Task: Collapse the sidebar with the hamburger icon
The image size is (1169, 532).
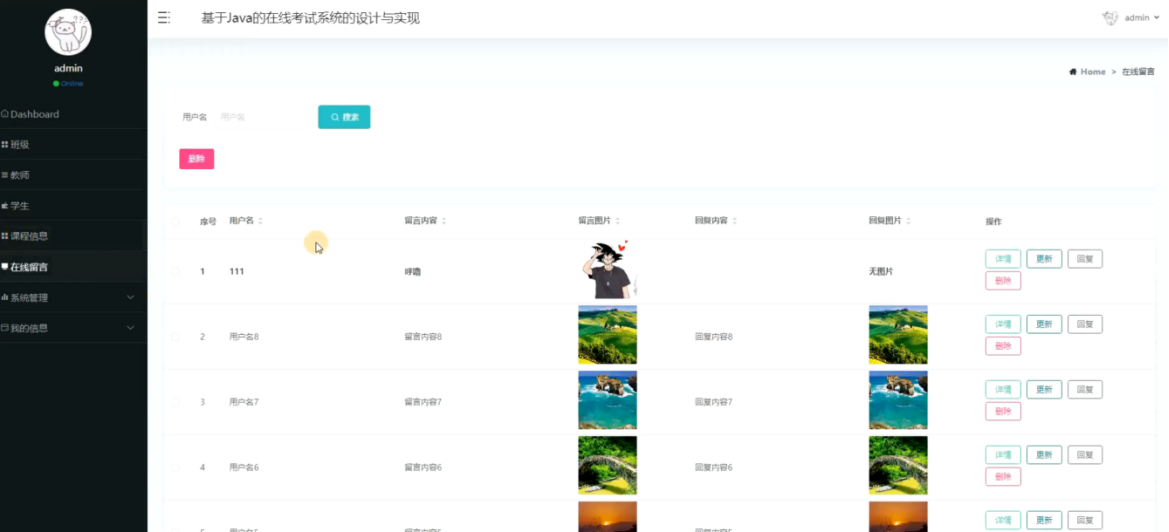Action: click(x=164, y=18)
